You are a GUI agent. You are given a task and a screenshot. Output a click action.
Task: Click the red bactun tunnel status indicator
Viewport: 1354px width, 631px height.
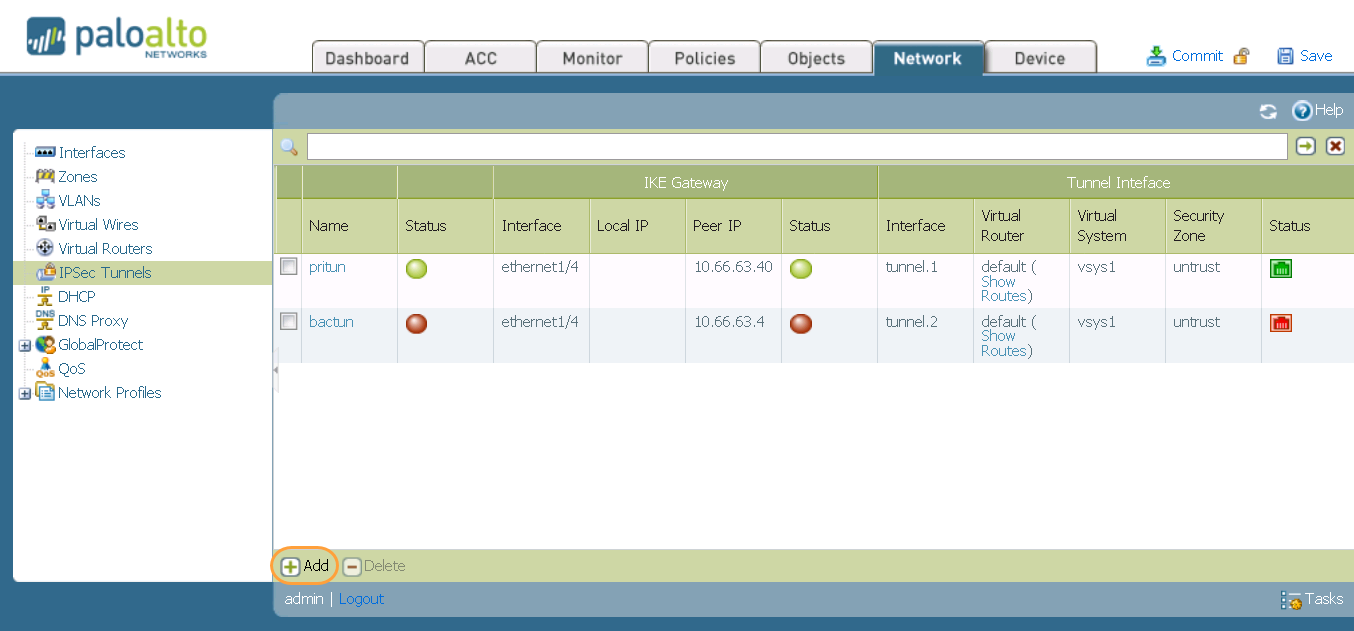coord(416,323)
